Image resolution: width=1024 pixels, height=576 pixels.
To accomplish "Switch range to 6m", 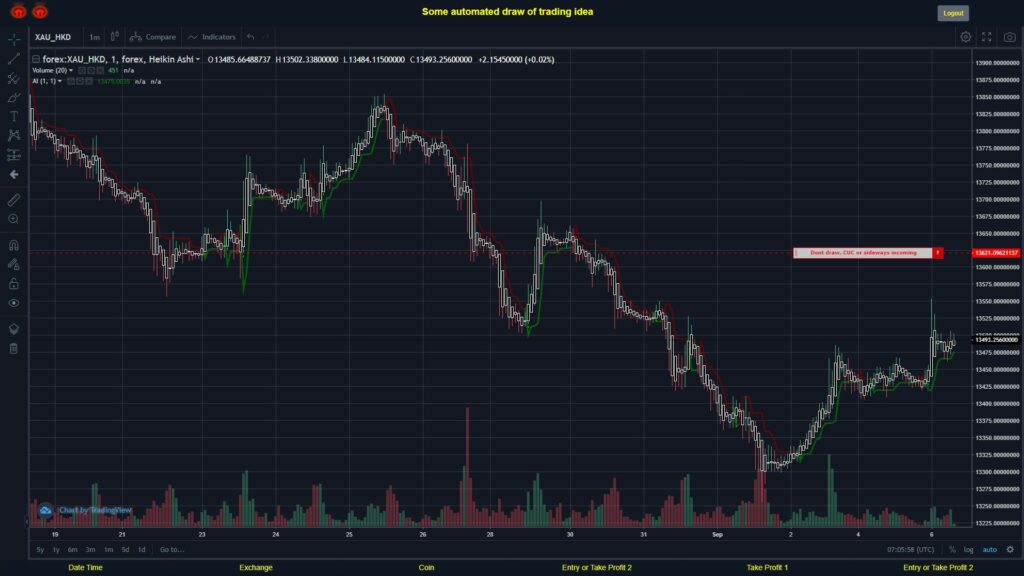I will 72,550.
